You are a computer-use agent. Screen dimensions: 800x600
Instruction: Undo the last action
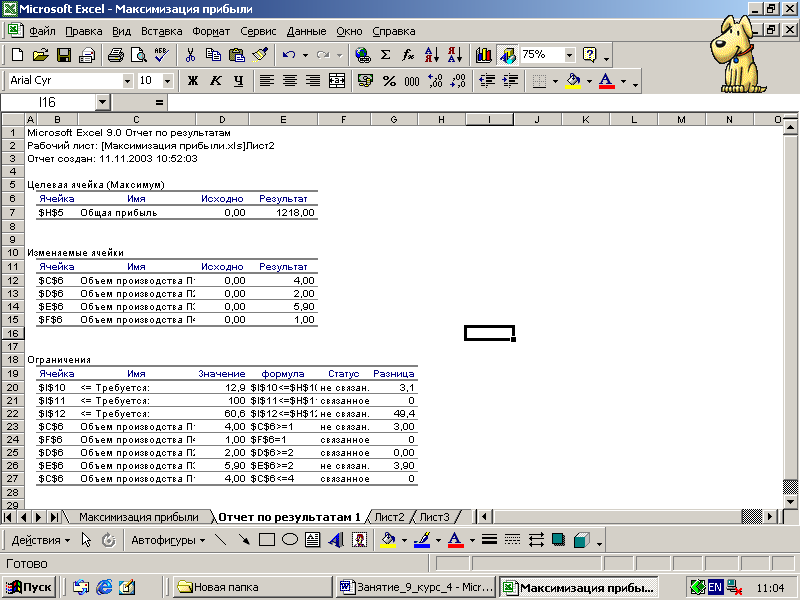click(289, 55)
